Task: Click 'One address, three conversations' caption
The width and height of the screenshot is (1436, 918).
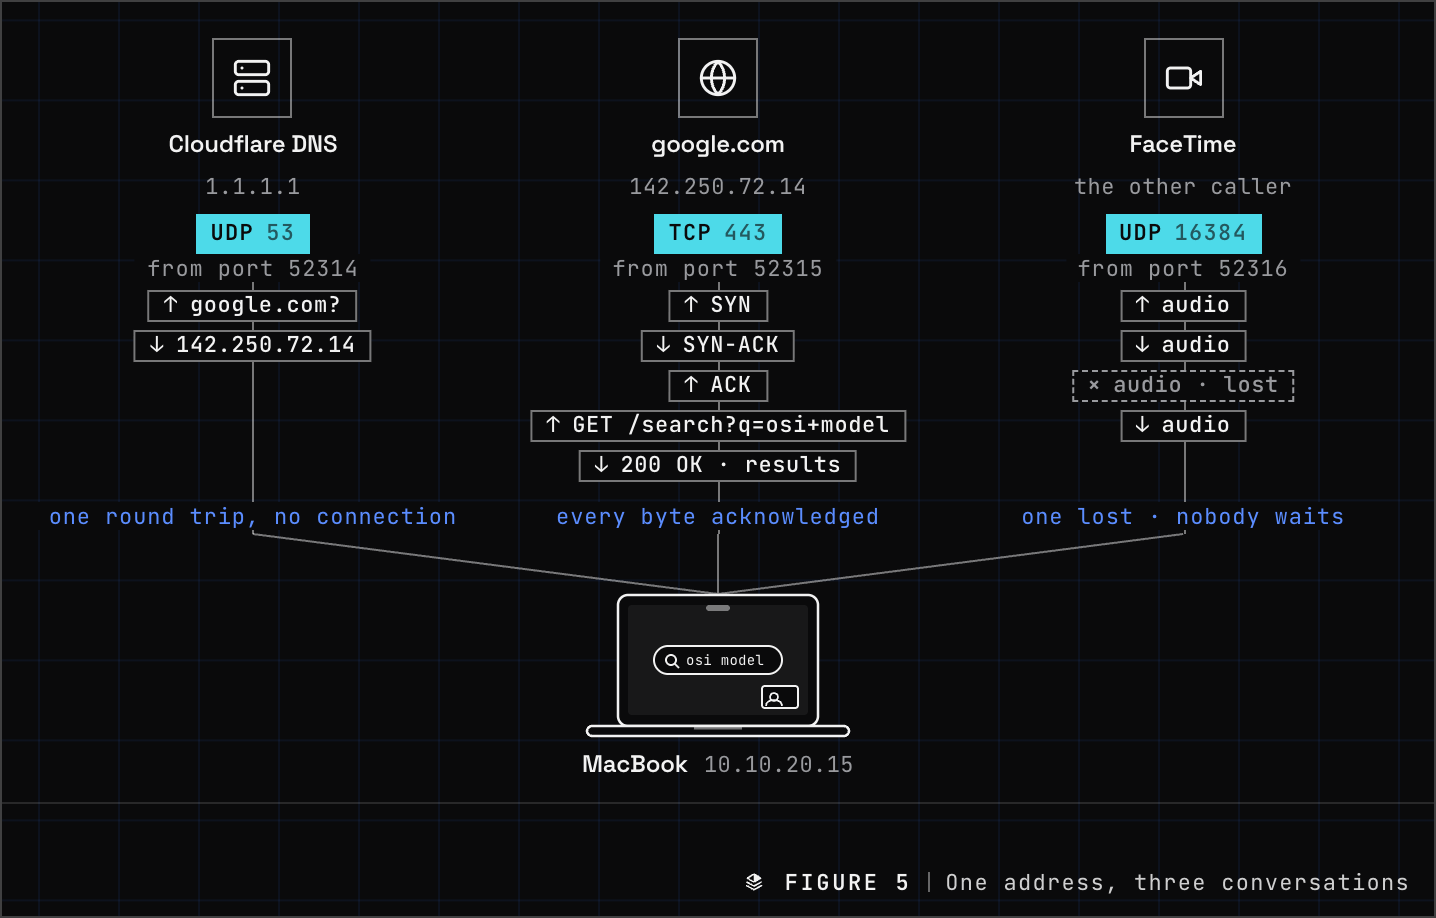Action: 1177,883
